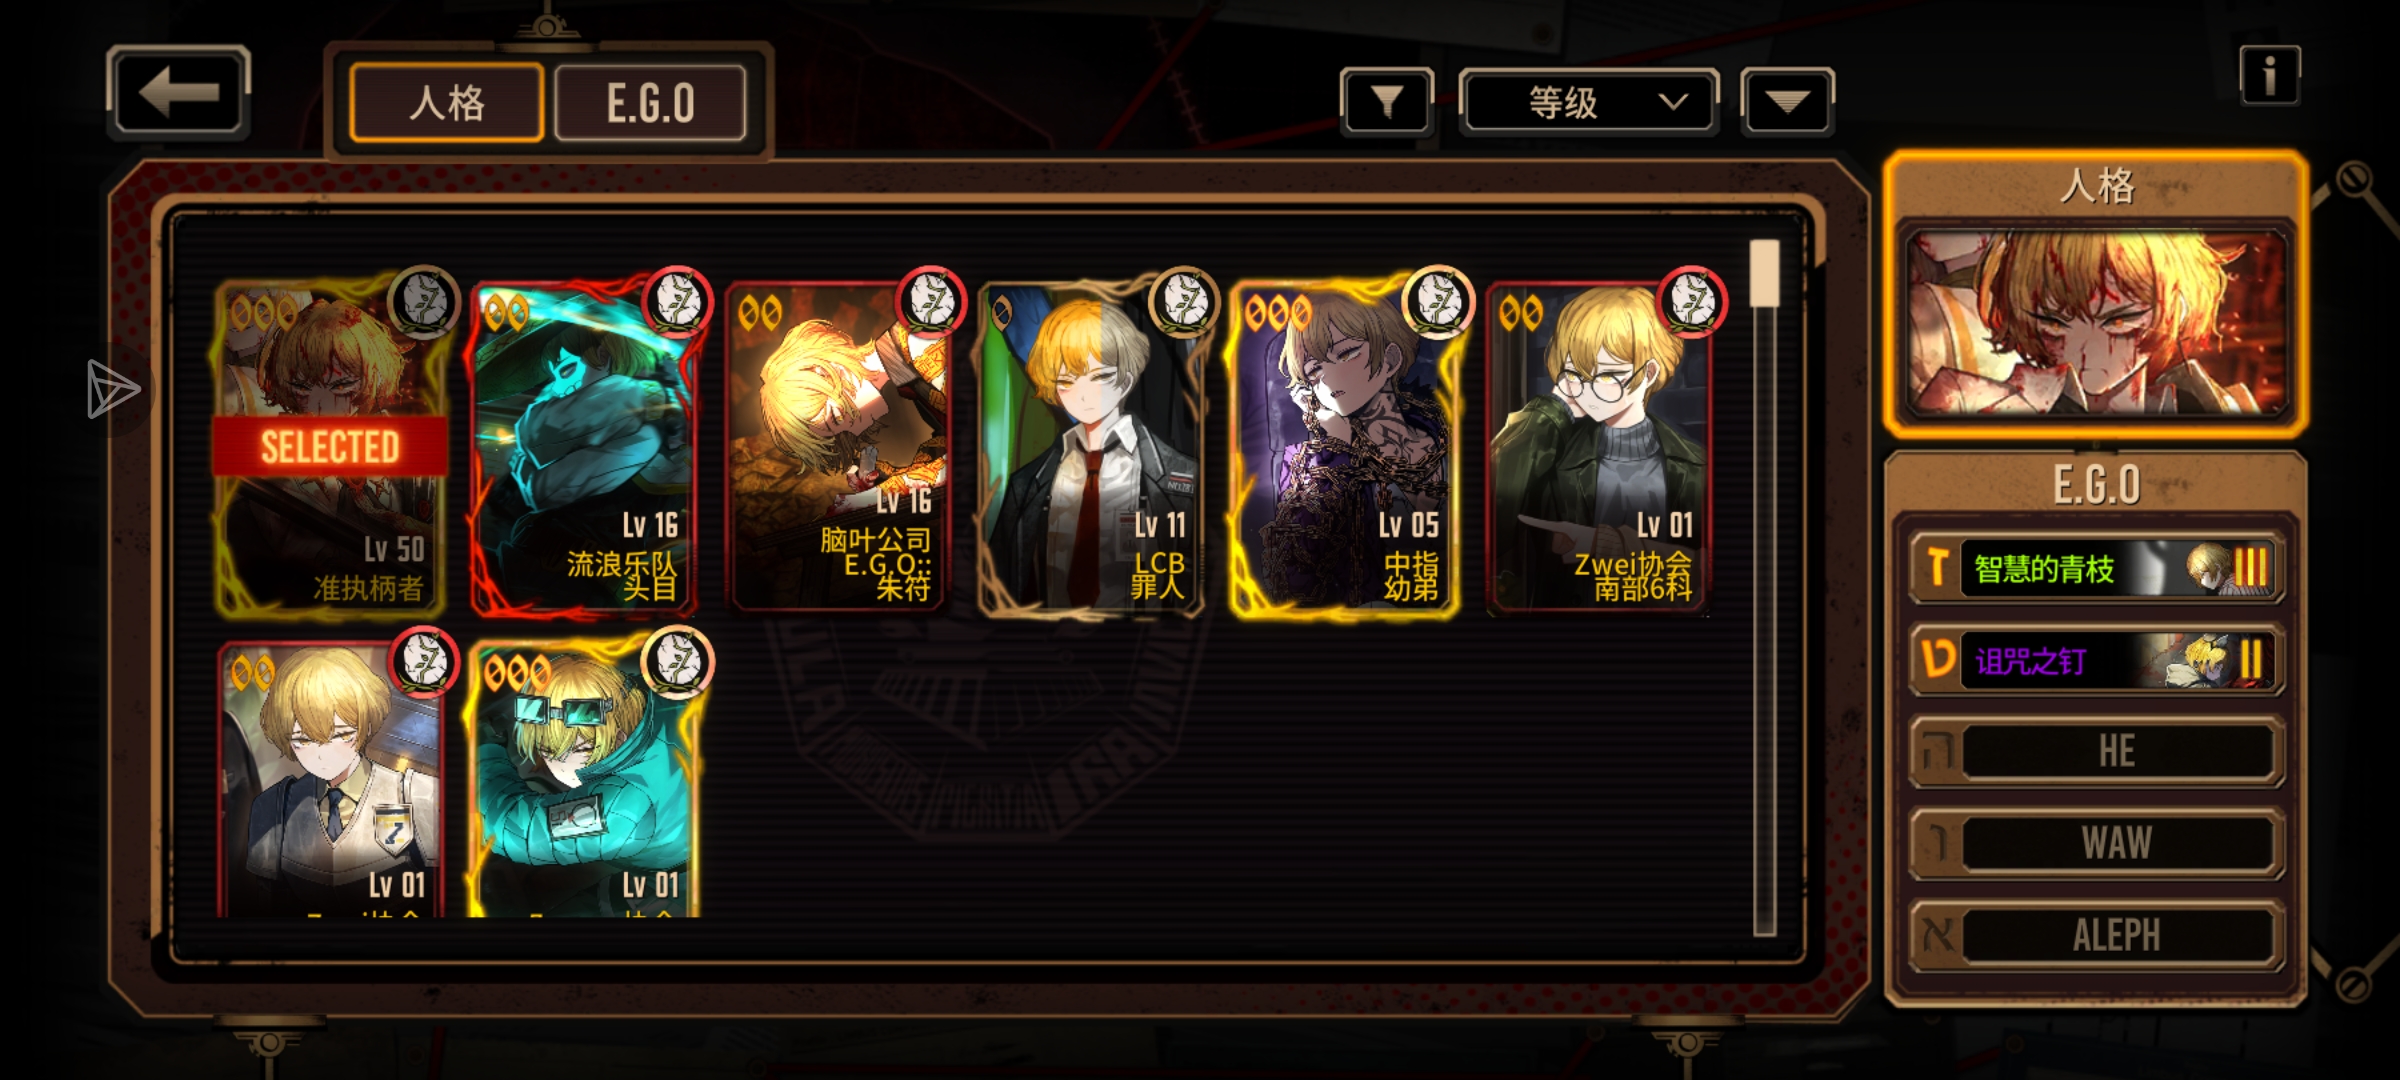This screenshot has width=2400, height=1080.
Task: Expand the empty HE E.G.O slot
Action: pos(2098,751)
